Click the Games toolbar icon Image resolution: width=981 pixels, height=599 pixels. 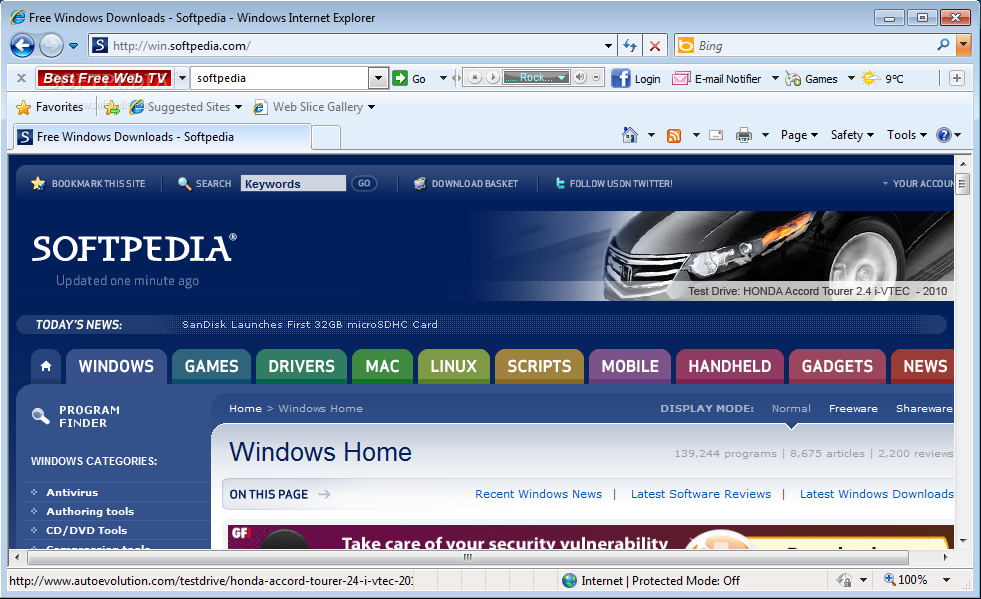click(793, 79)
